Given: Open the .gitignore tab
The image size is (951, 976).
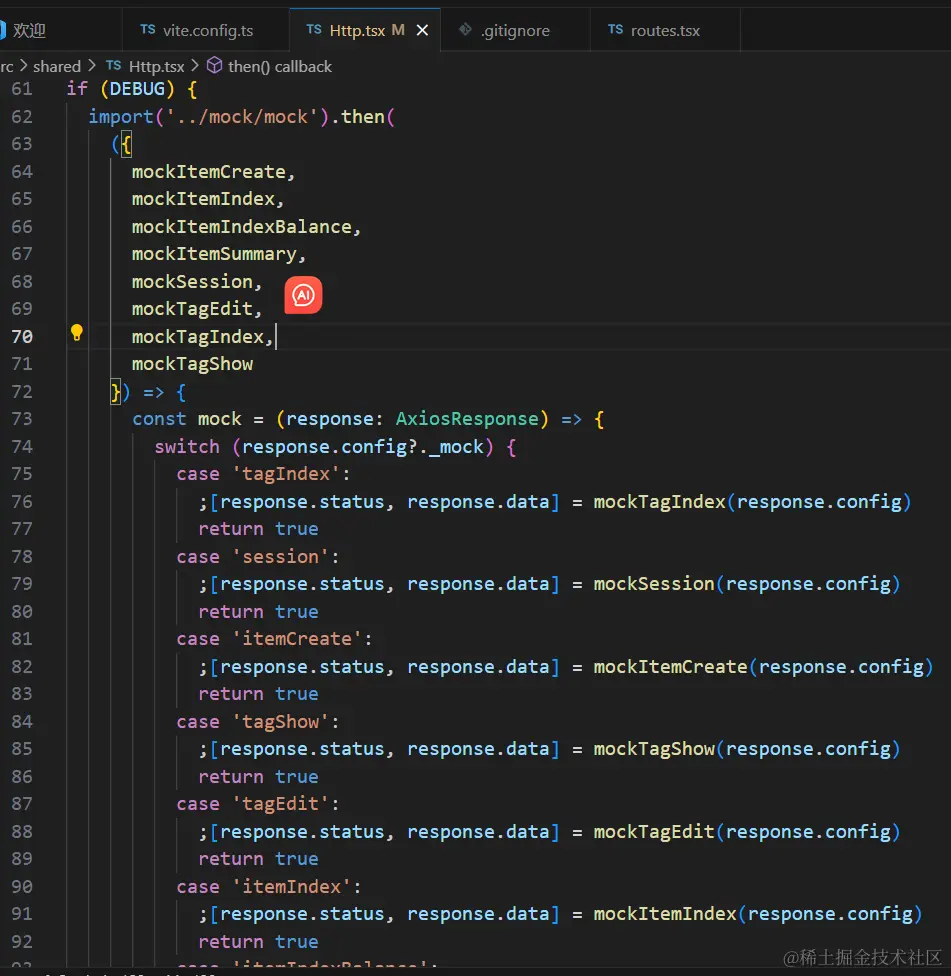Looking at the screenshot, I should click(x=514, y=30).
